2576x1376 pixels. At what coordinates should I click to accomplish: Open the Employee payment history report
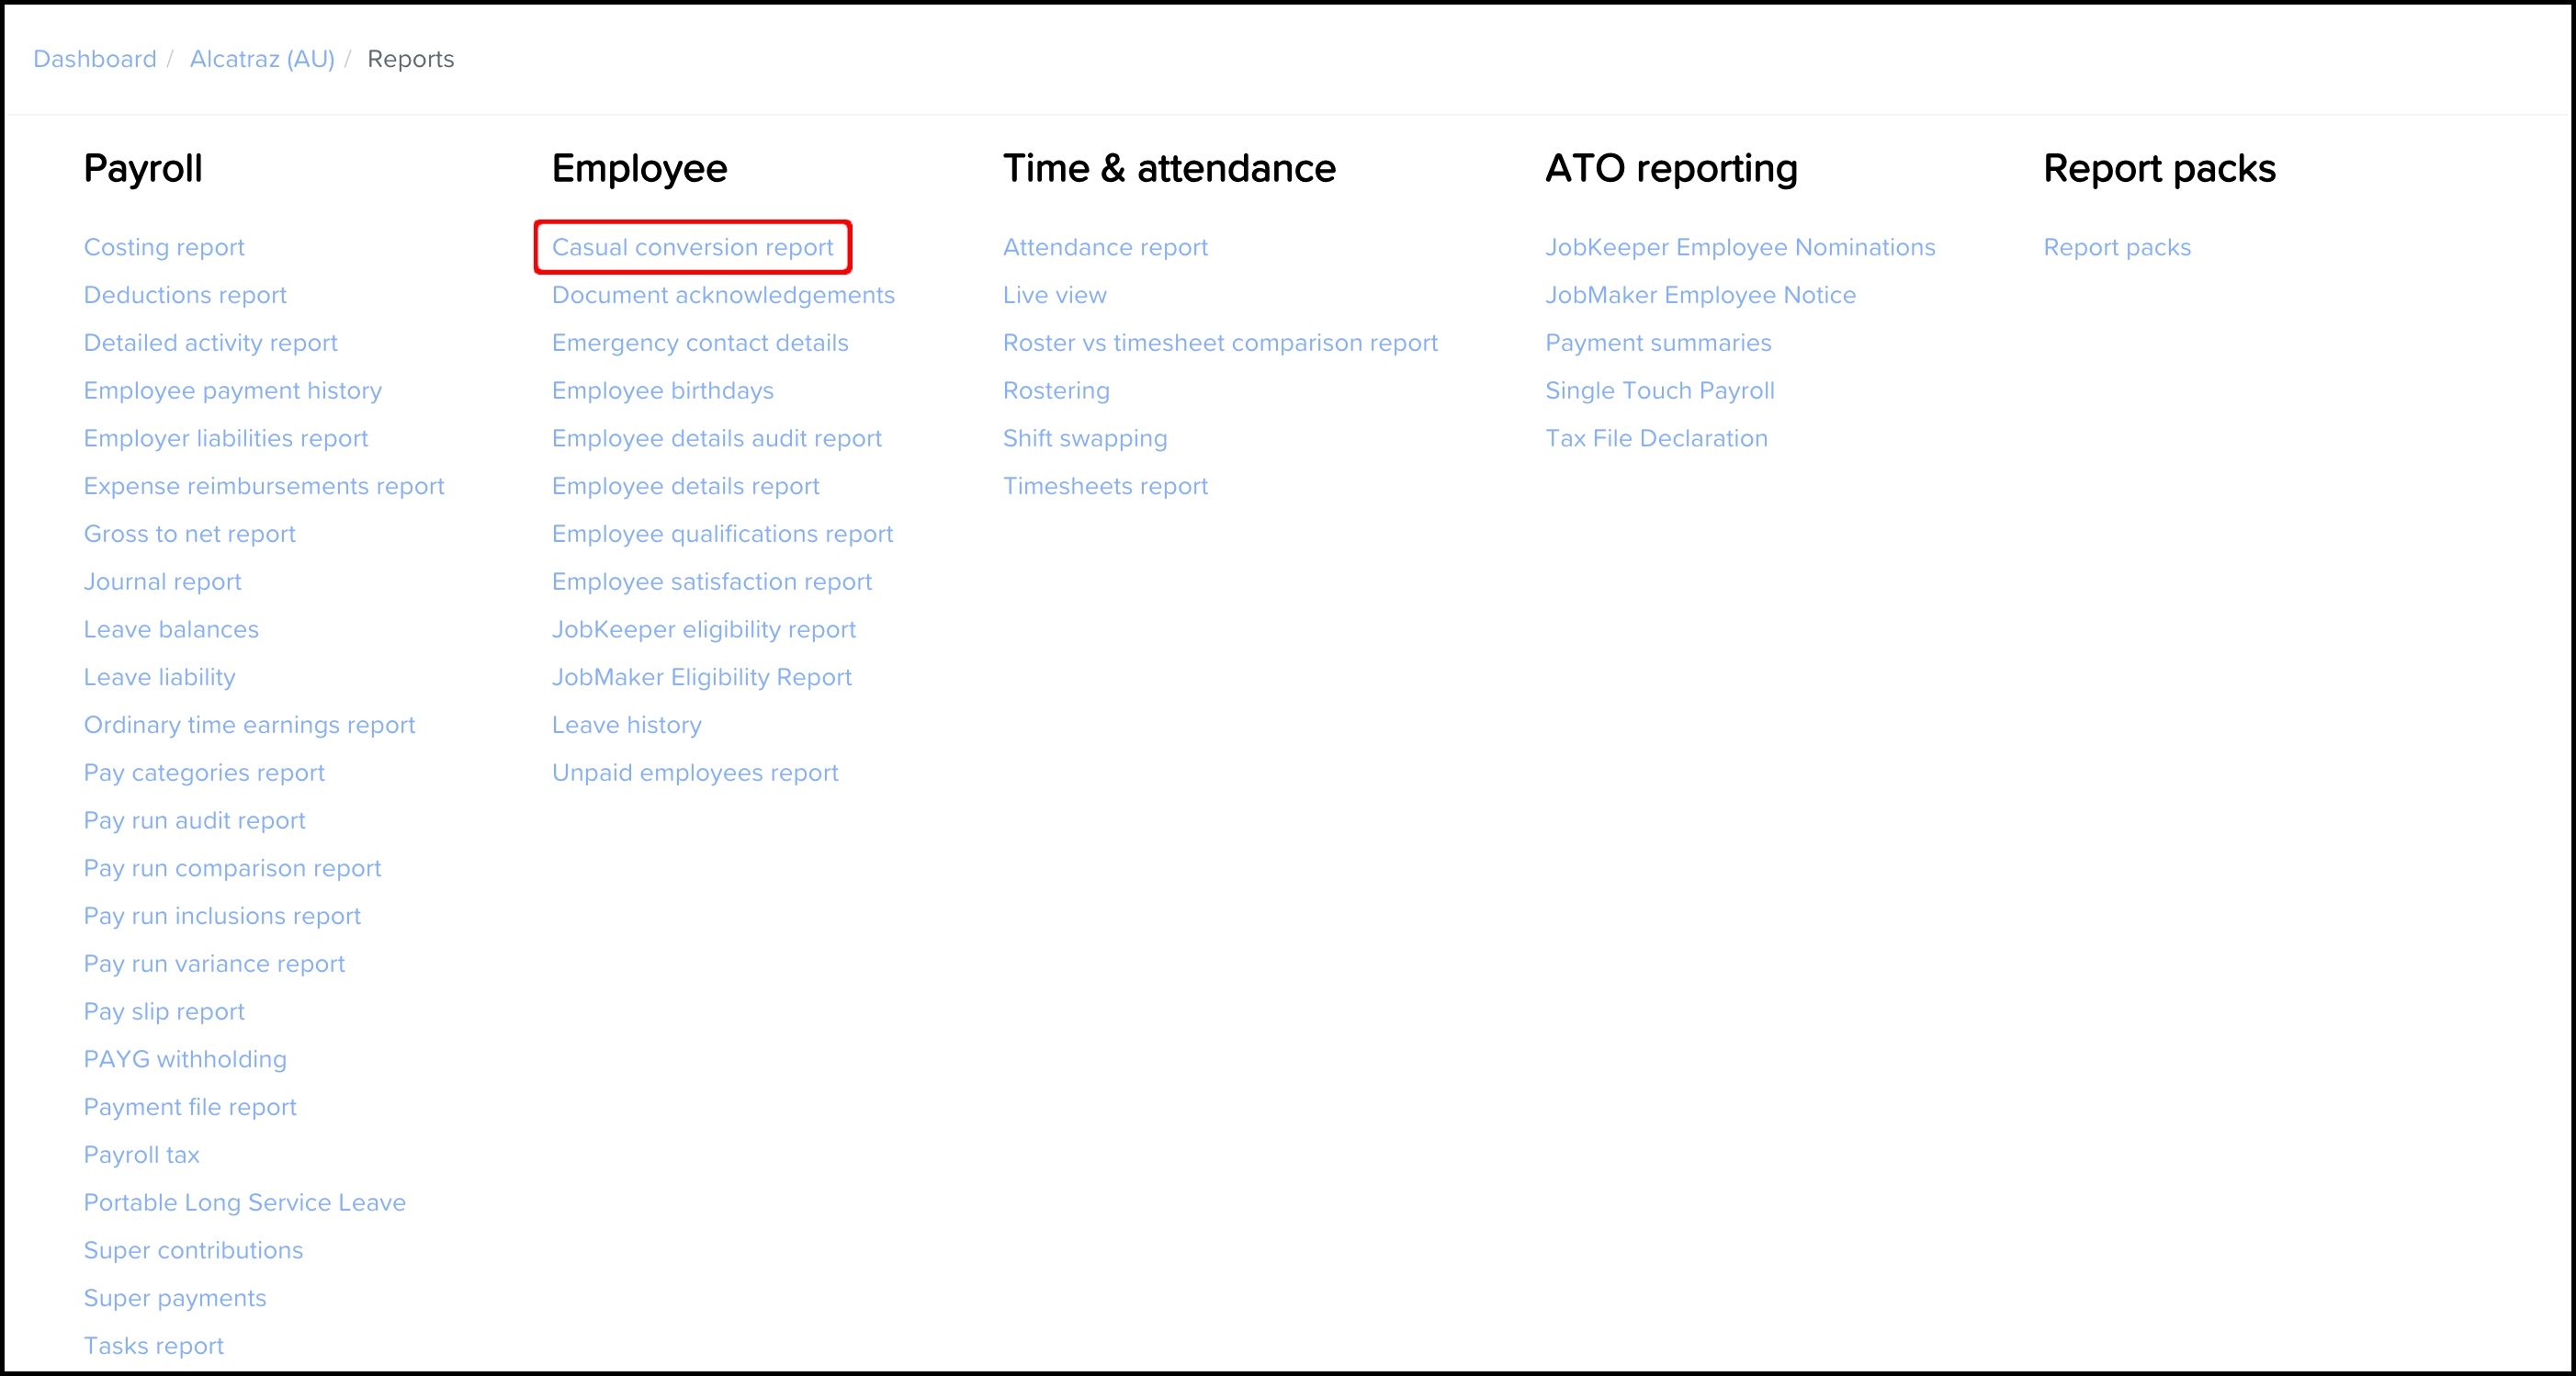tap(235, 390)
